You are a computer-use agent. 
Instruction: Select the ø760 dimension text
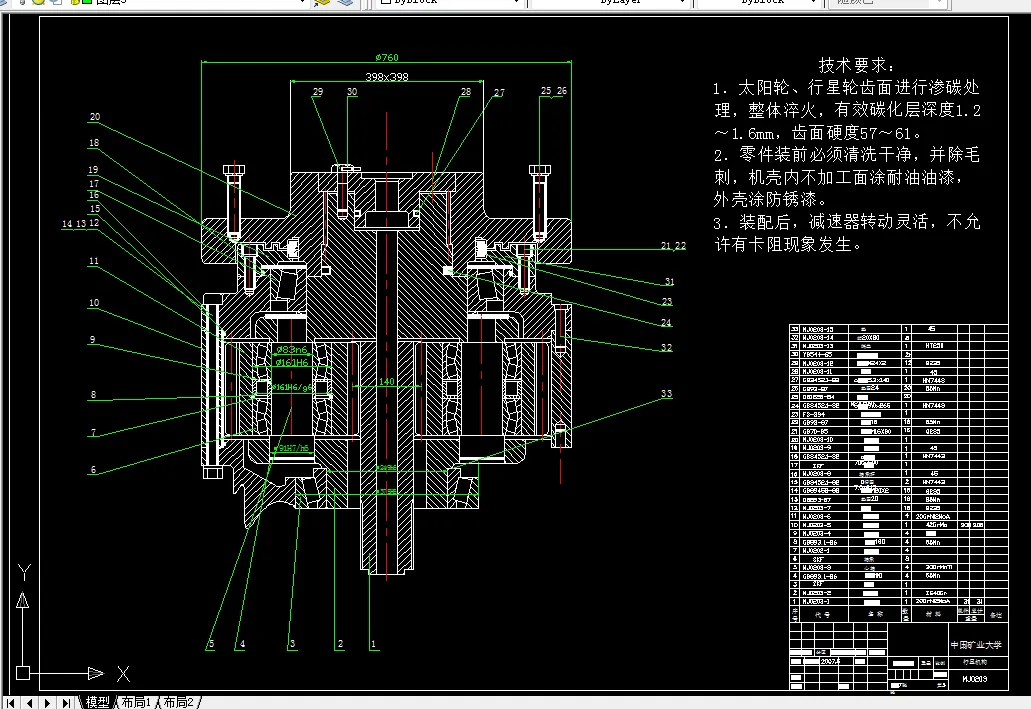(x=387, y=57)
